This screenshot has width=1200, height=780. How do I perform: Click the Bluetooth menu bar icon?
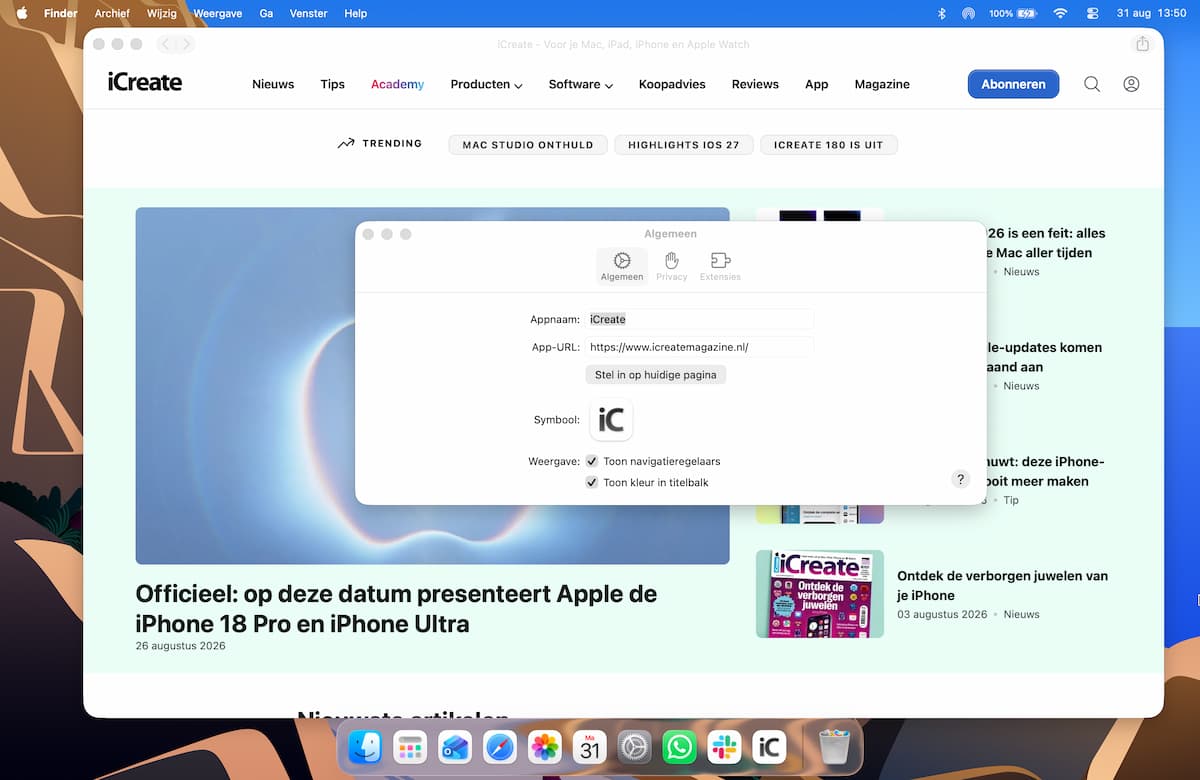click(941, 13)
